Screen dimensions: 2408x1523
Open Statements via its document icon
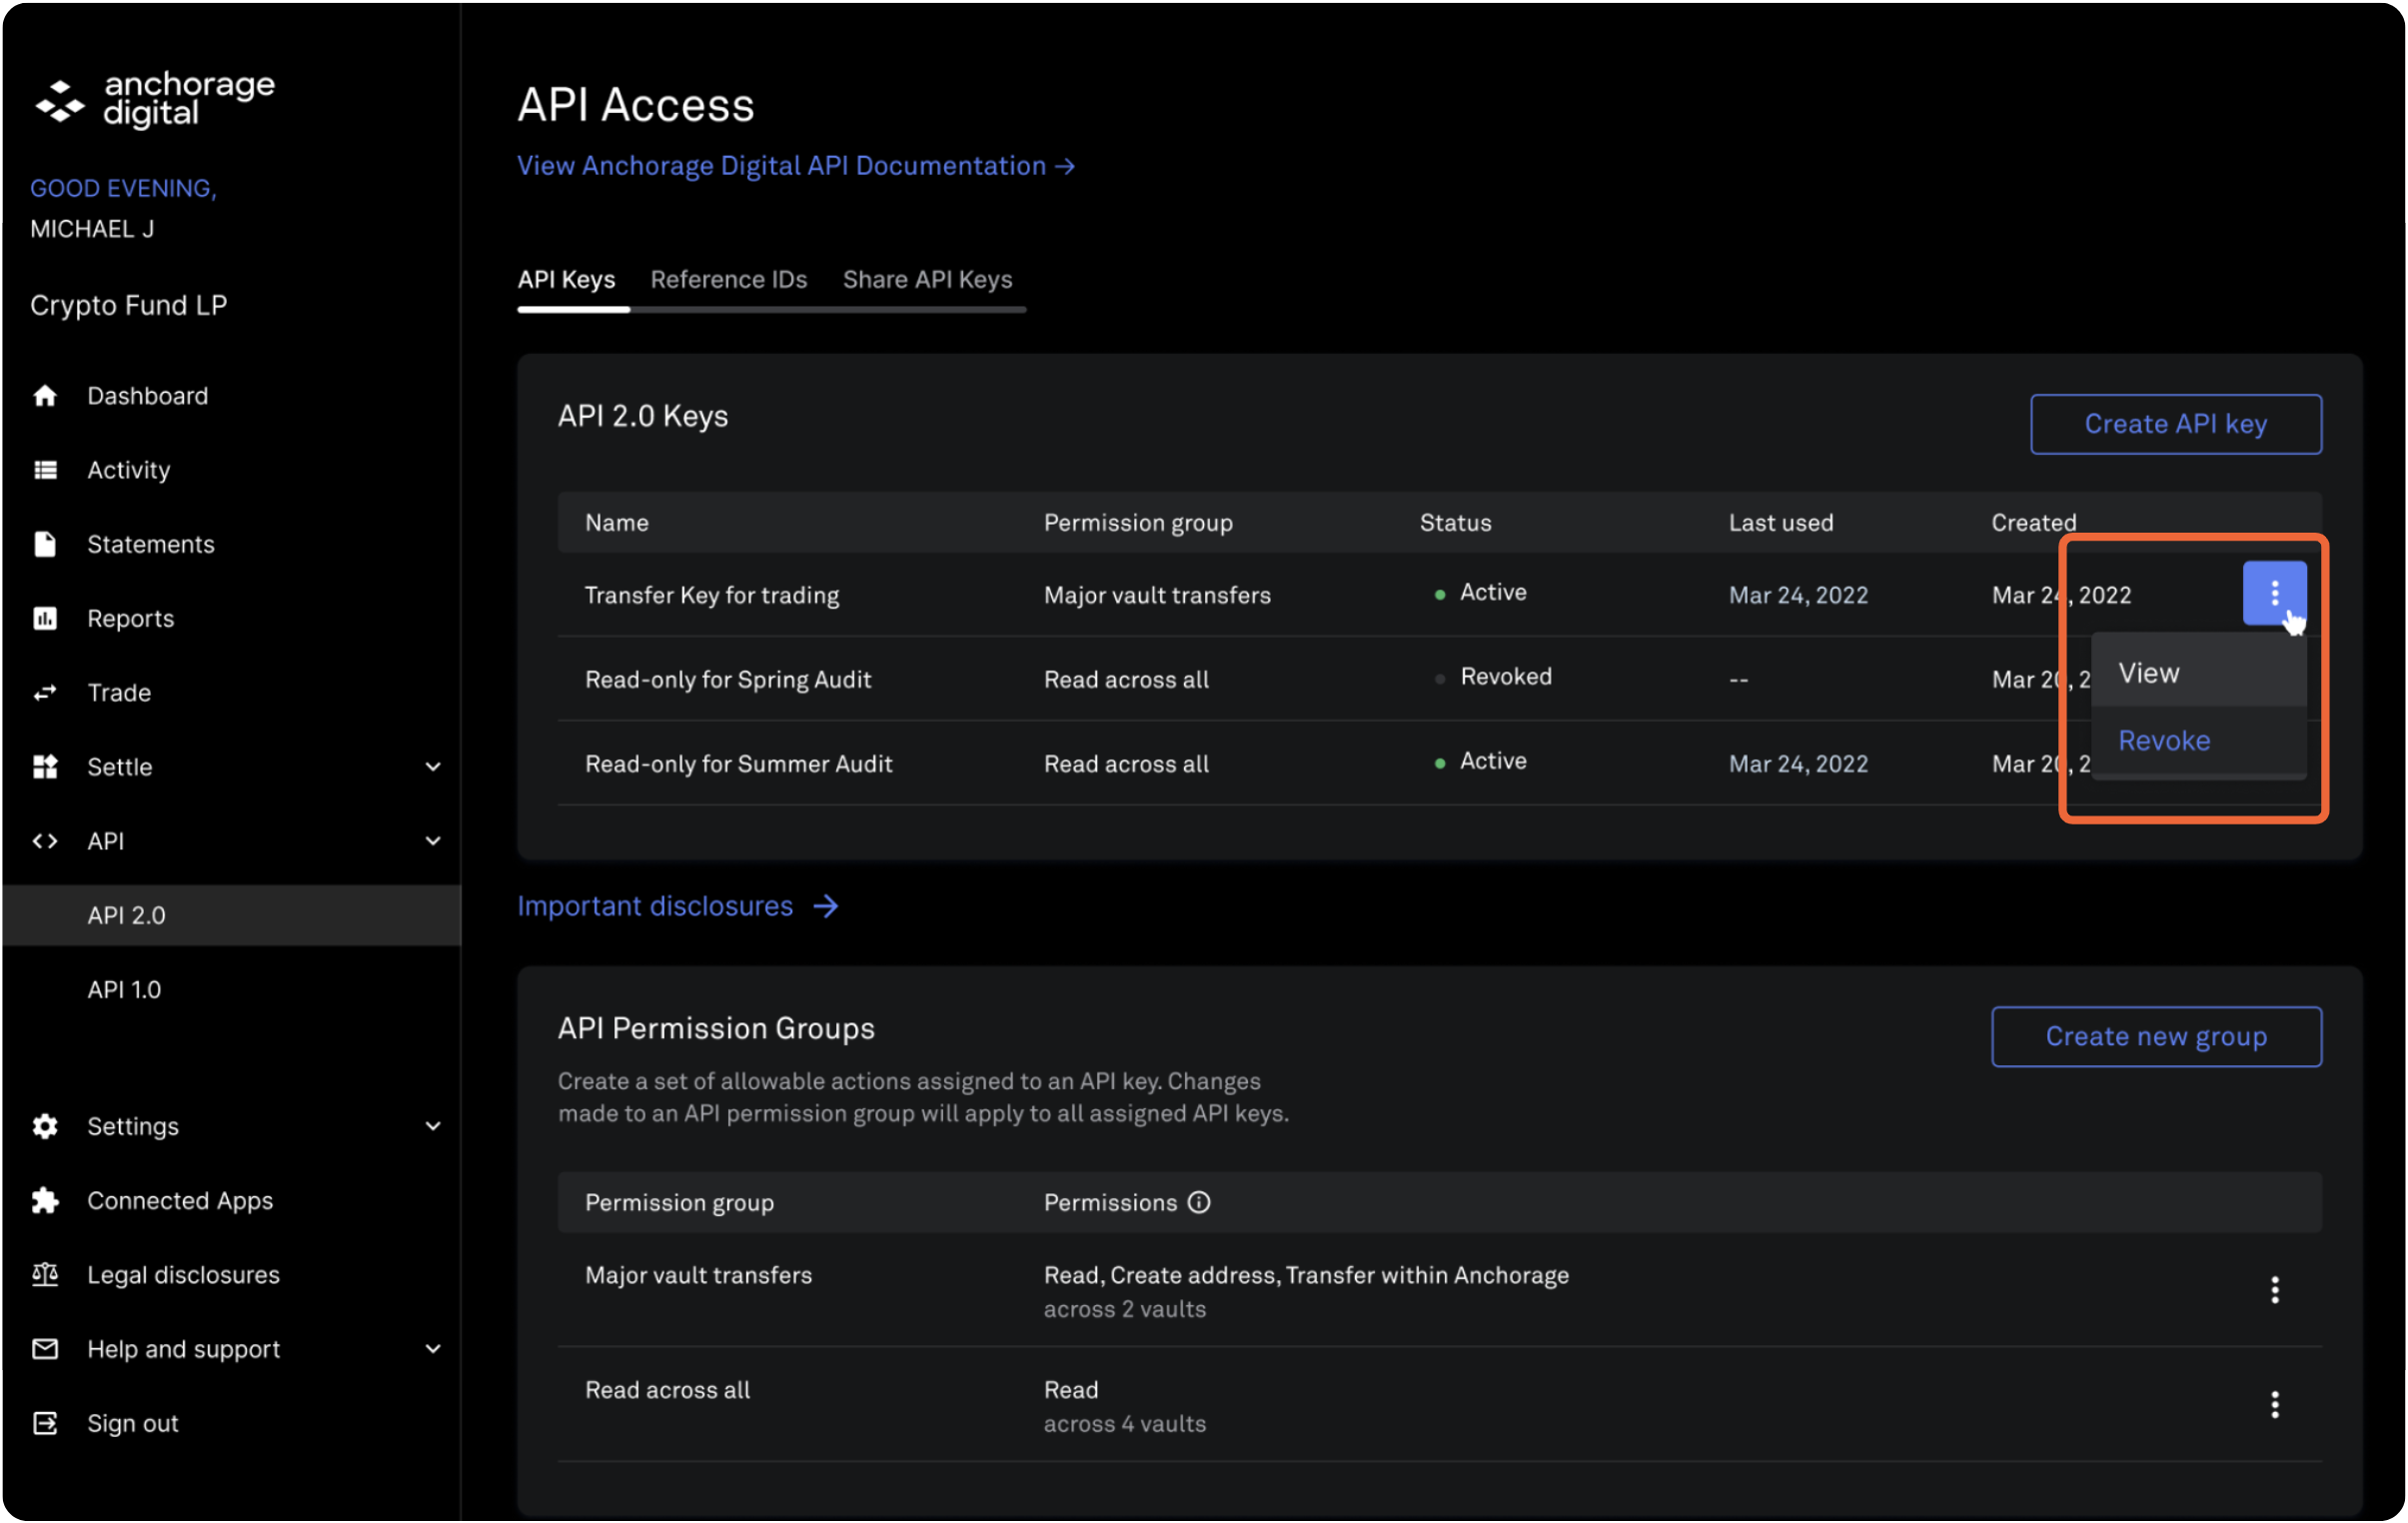pos(45,544)
